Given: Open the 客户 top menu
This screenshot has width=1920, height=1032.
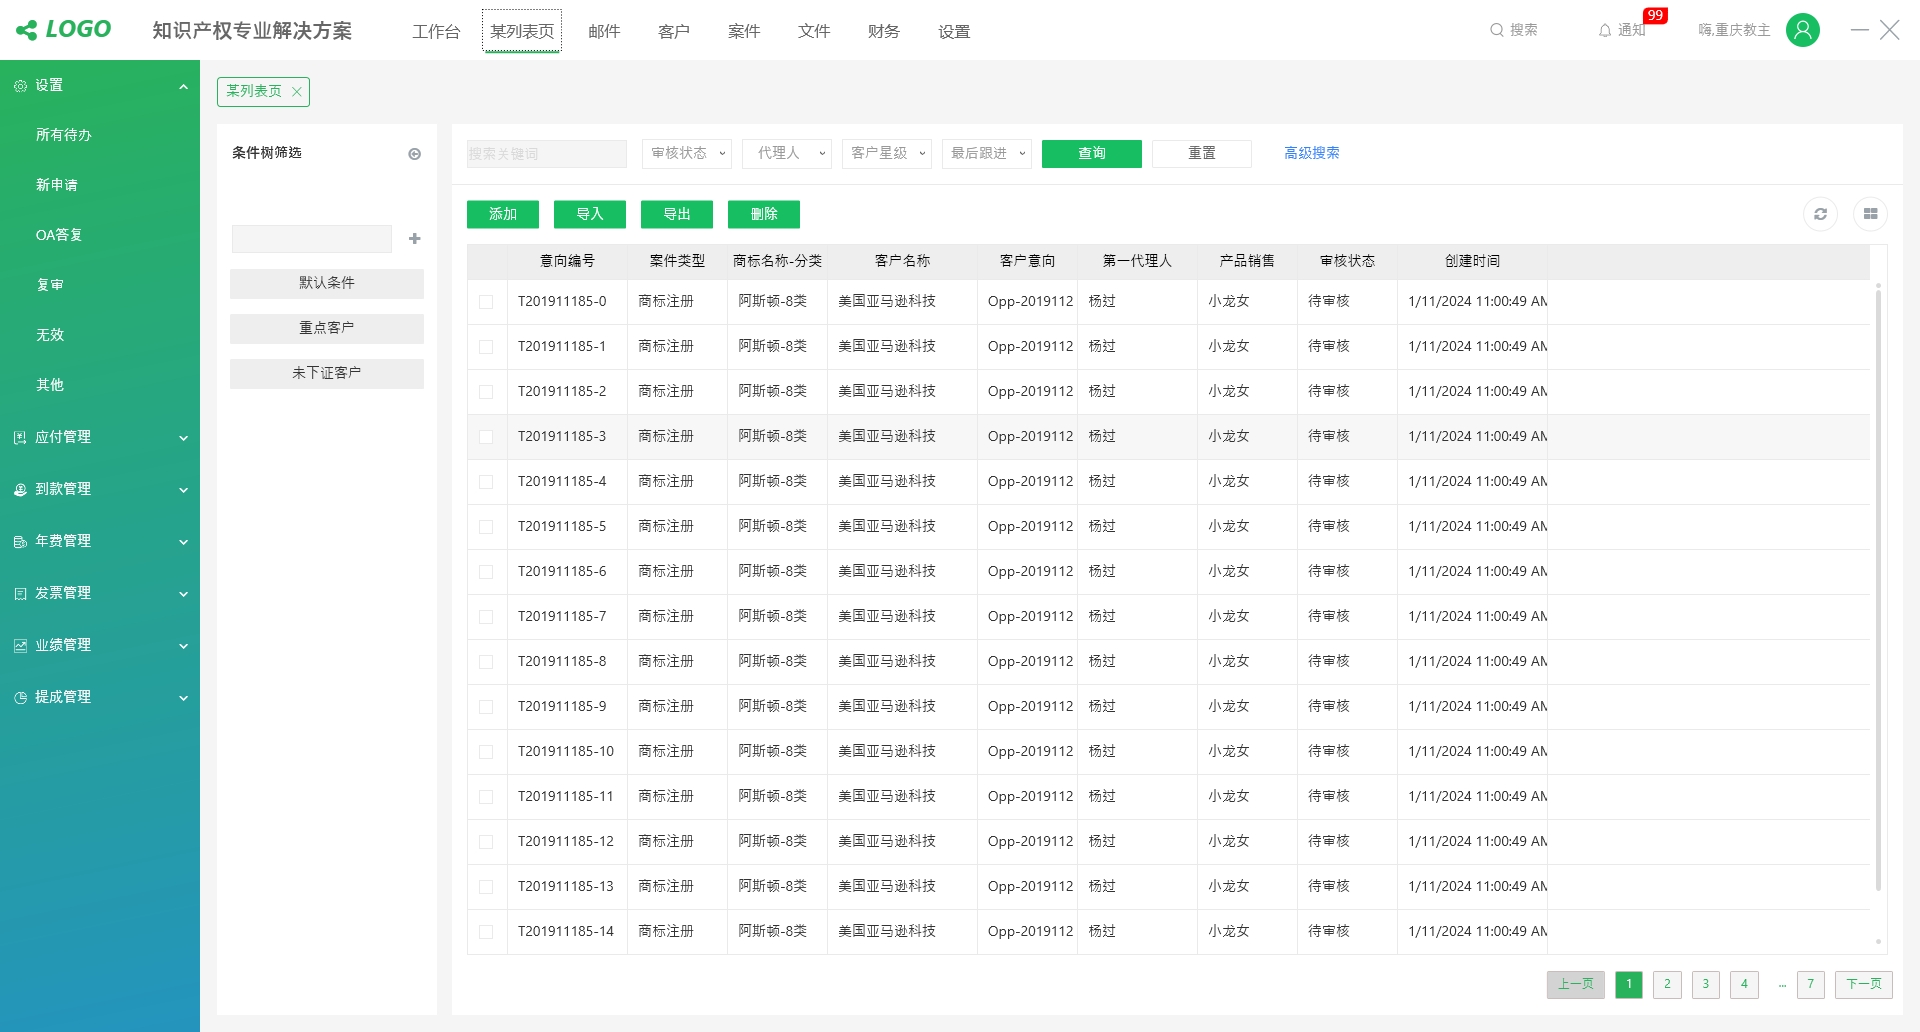Looking at the screenshot, I should (x=674, y=31).
